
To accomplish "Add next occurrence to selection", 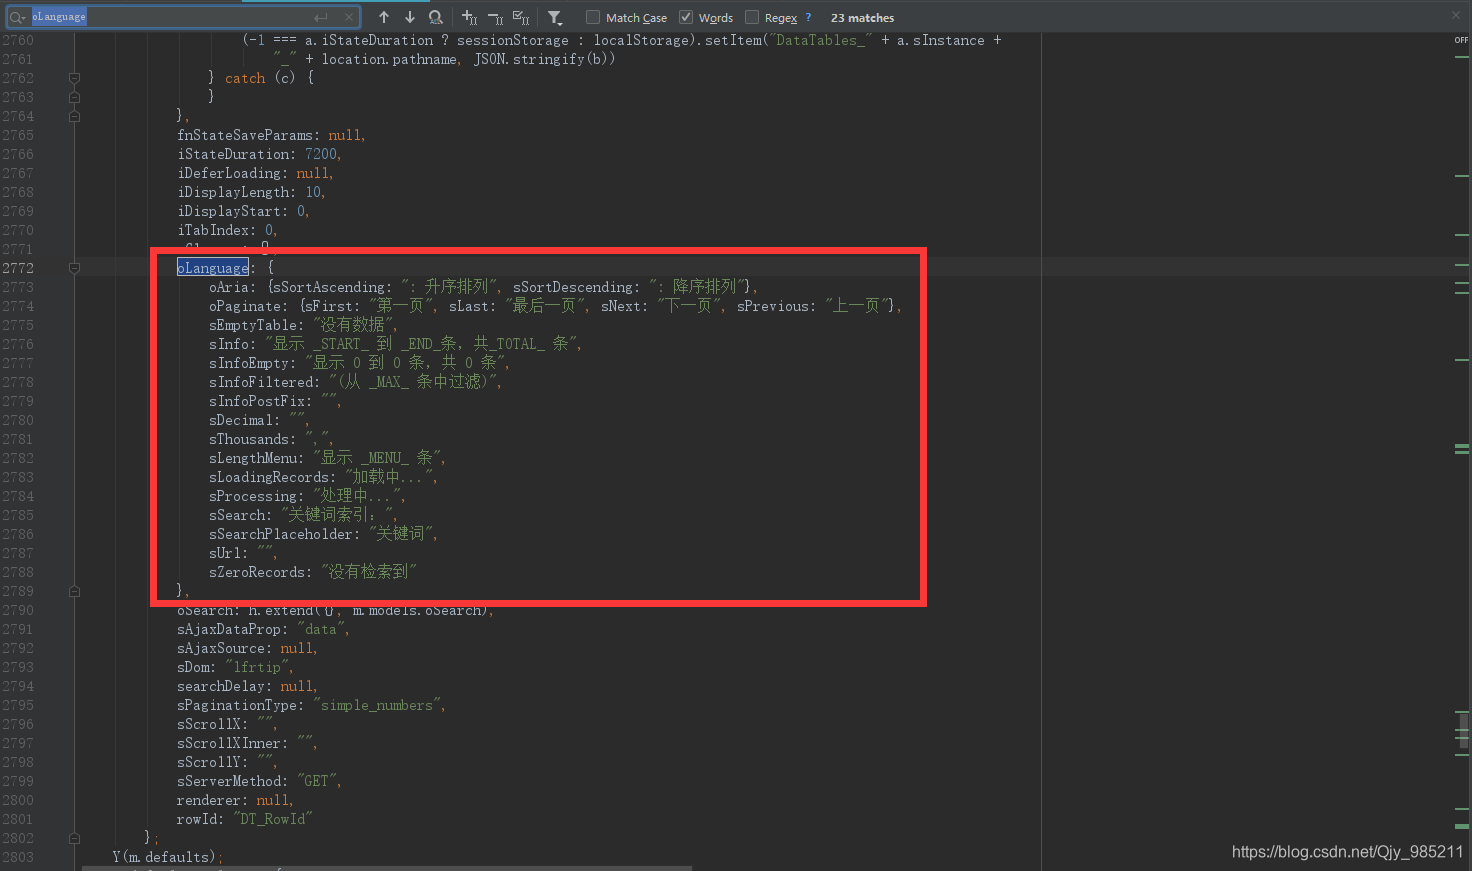I will [x=469, y=17].
